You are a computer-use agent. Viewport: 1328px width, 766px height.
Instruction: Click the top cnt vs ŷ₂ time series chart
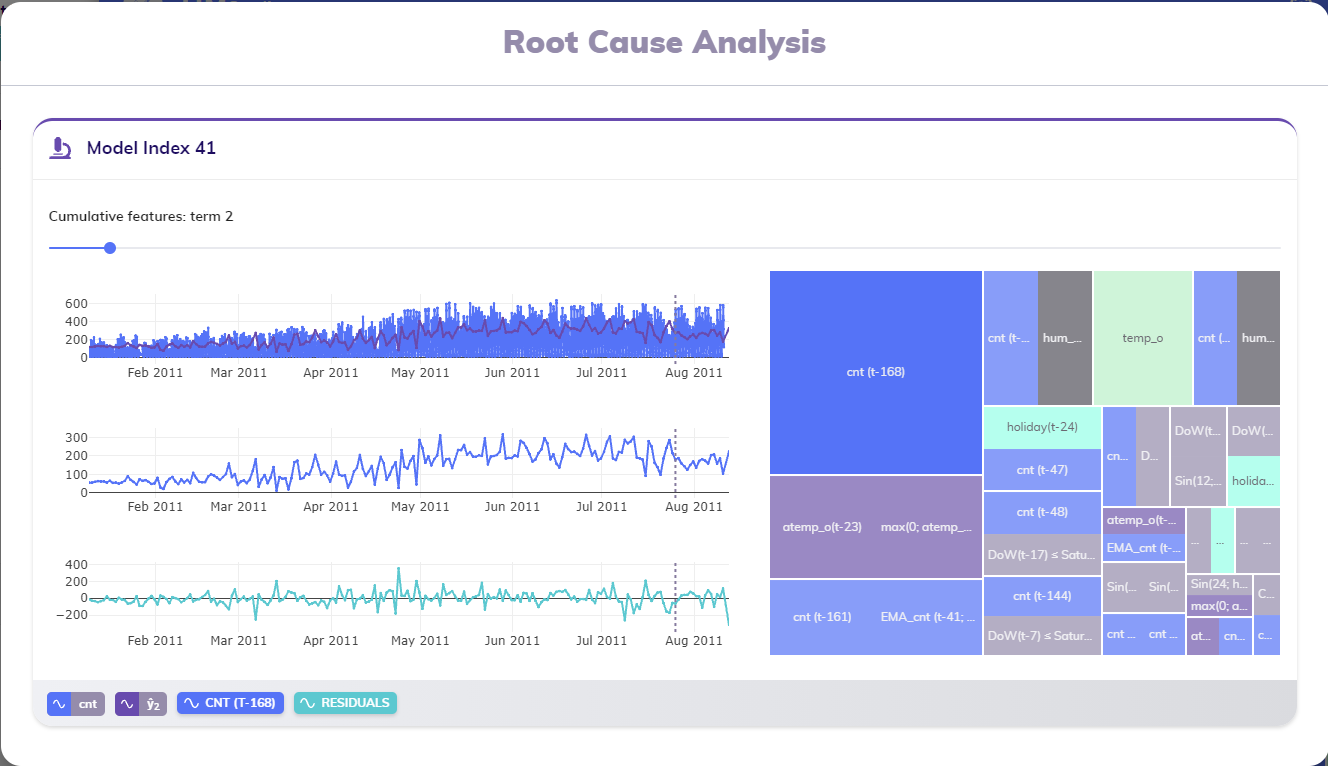point(408,327)
